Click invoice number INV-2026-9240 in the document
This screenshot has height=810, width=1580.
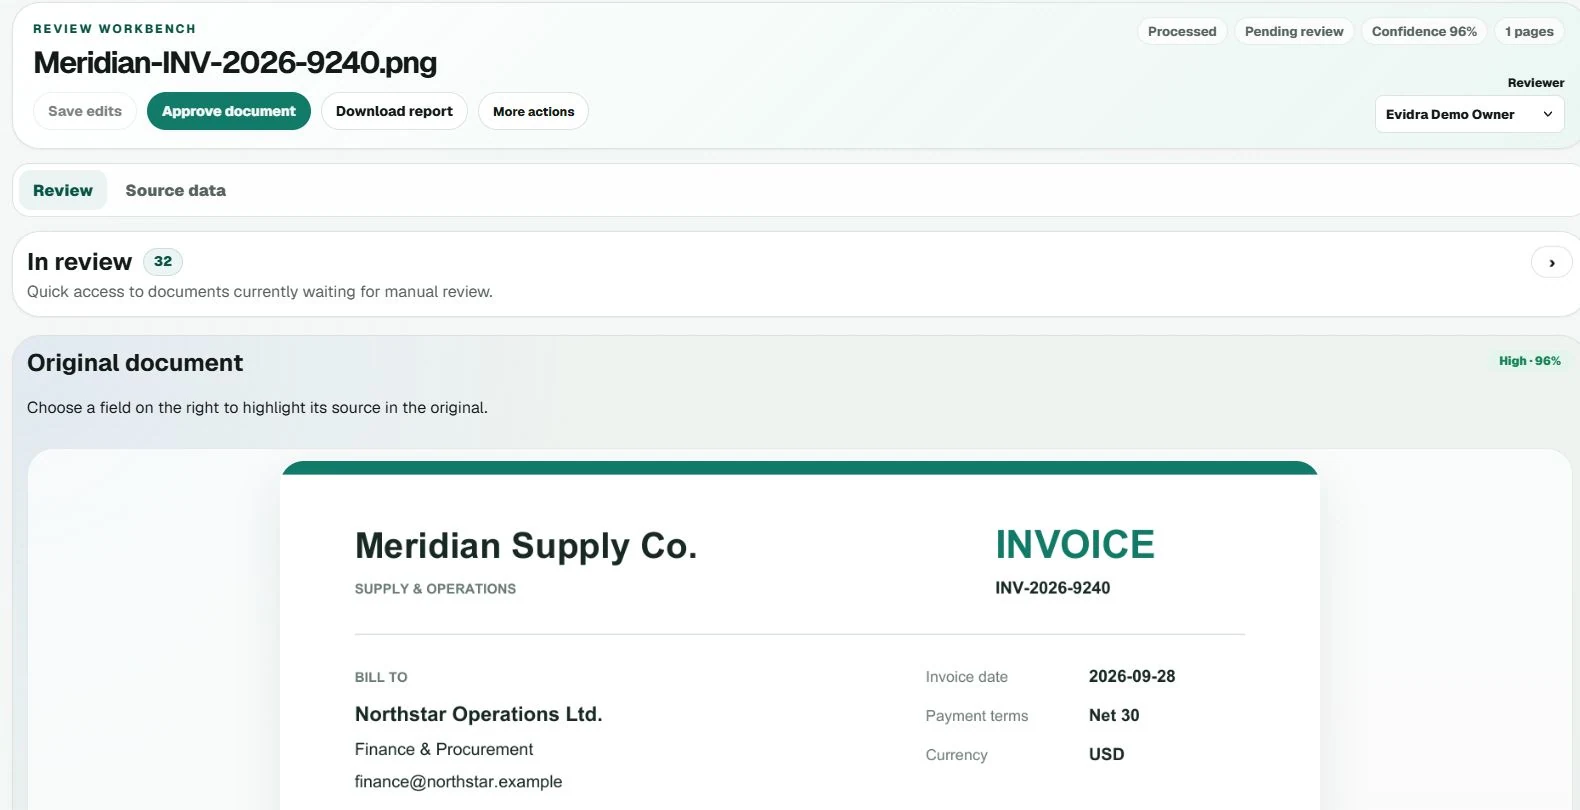tap(1052, 588)
